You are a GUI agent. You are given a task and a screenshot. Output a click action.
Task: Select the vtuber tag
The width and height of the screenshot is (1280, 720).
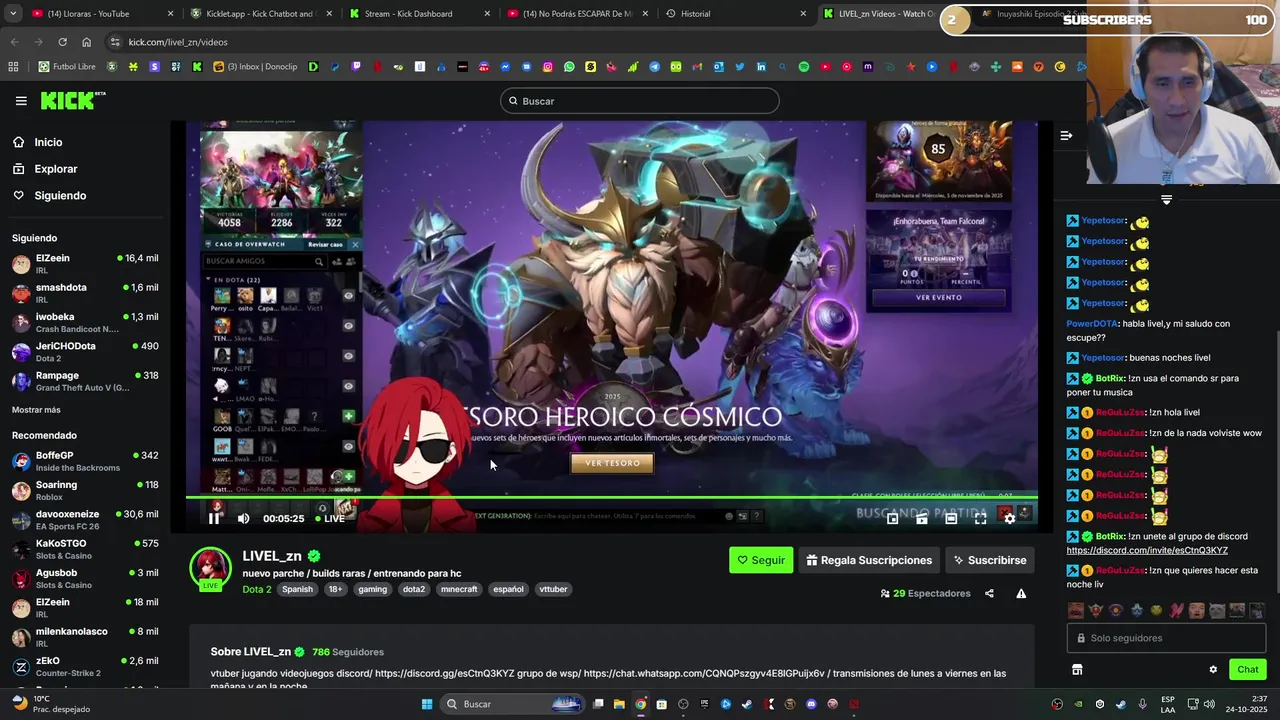click(x=553, y=589)
